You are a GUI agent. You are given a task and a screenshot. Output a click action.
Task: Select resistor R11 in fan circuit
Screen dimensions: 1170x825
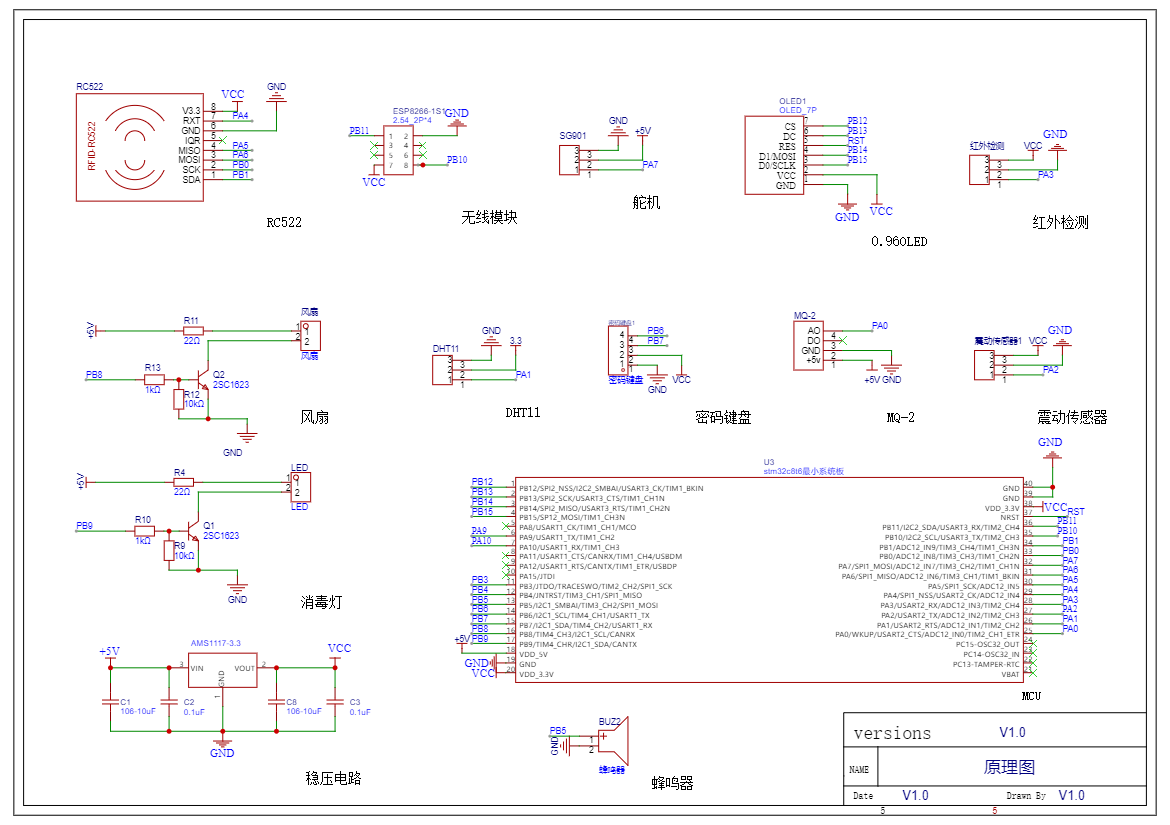pos(193,330)
